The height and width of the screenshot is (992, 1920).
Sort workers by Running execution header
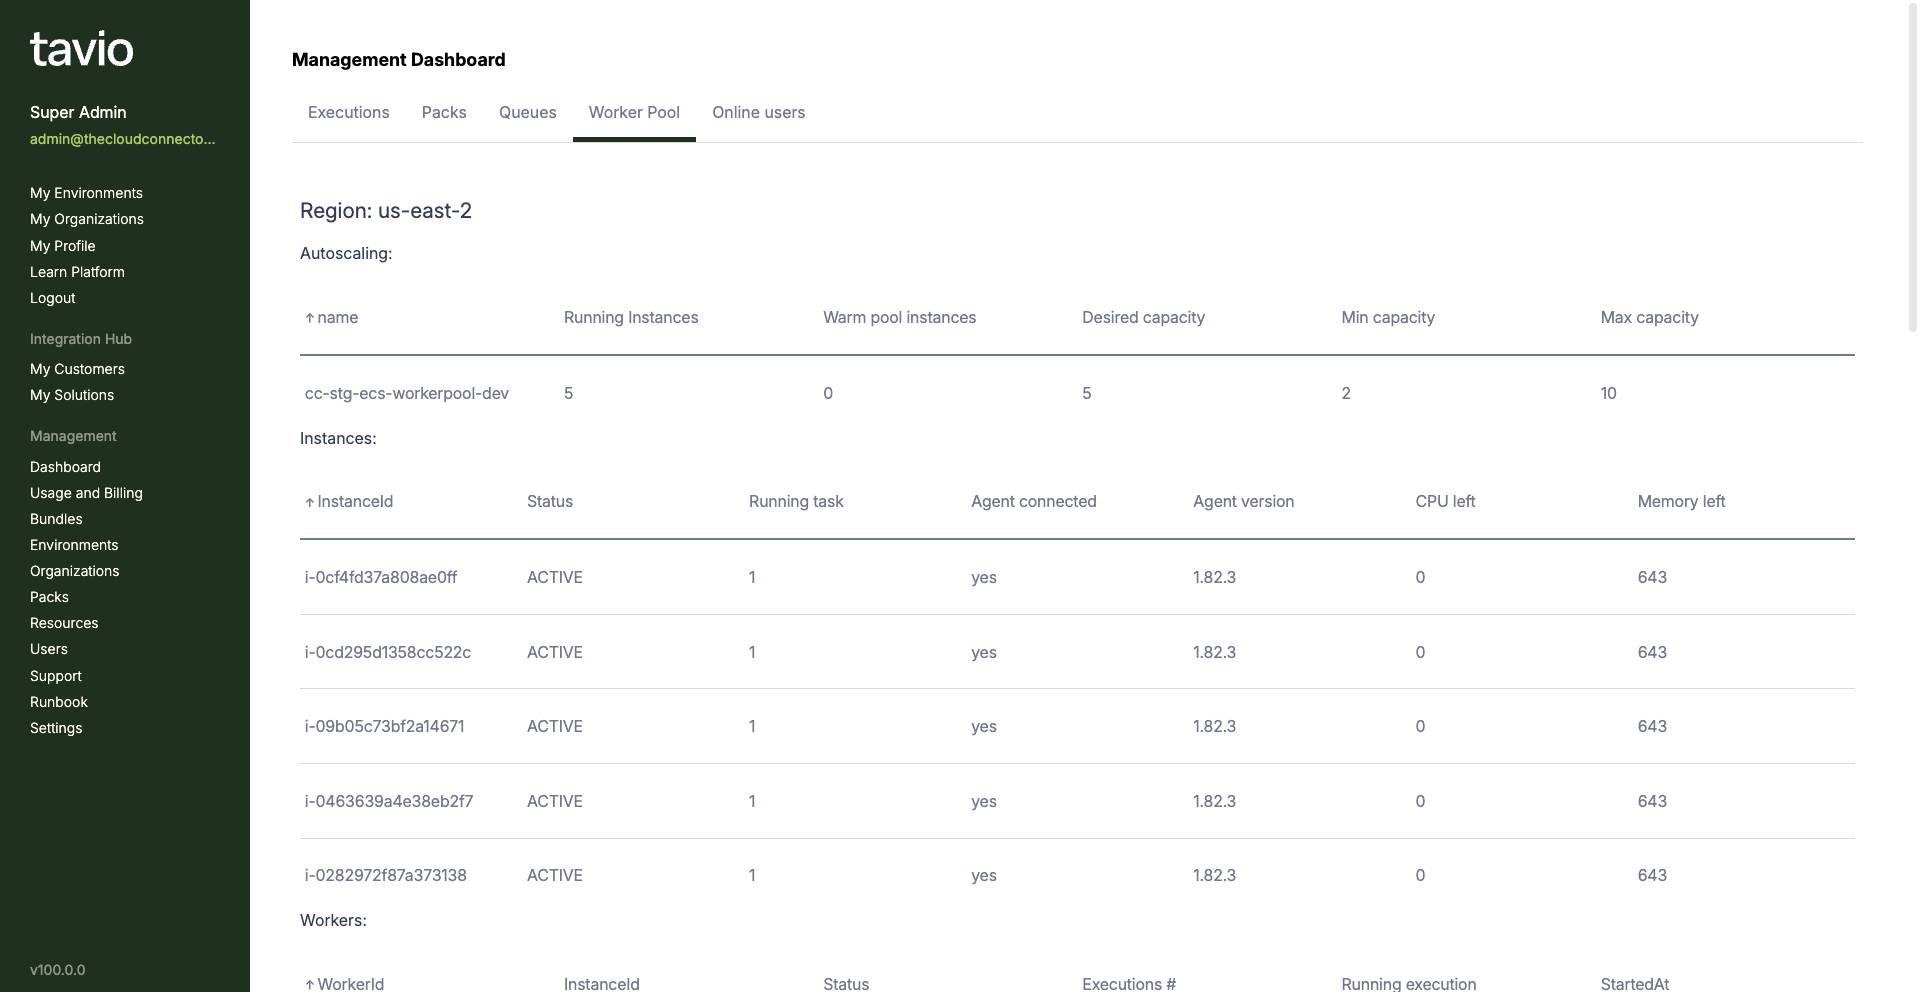click(x=1408, y=984)
